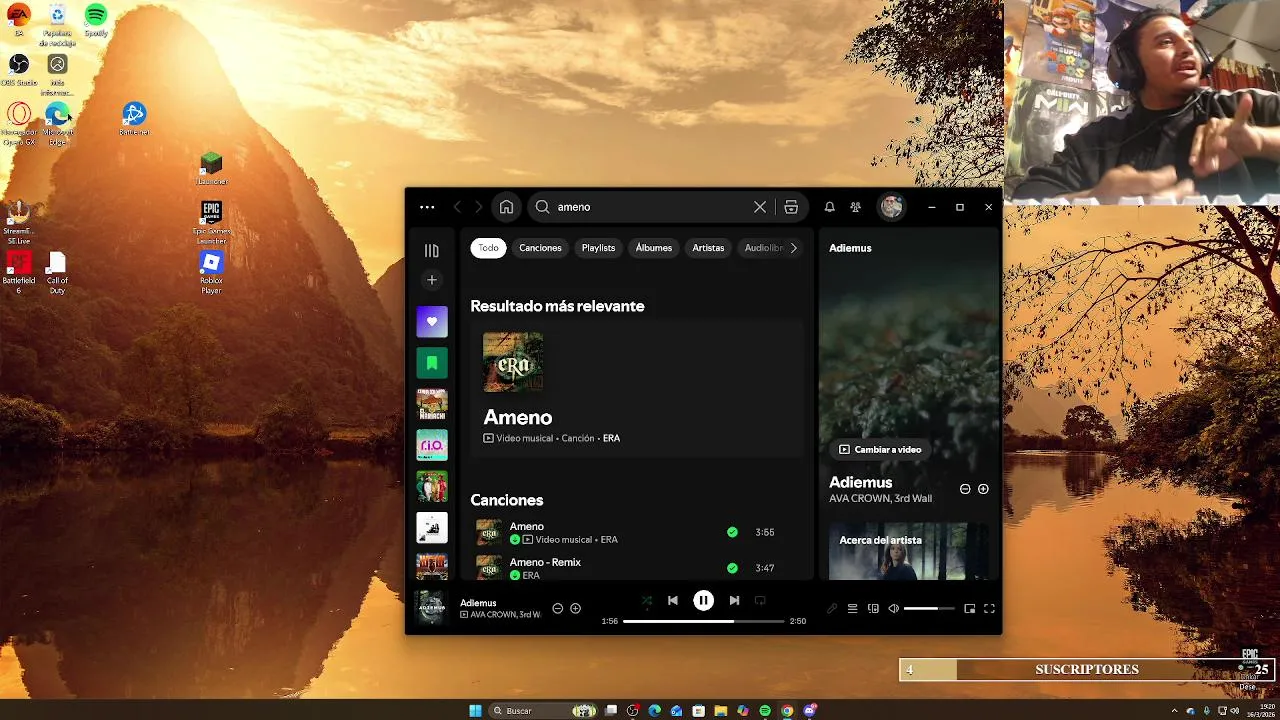Image resolution: width=1280 pixels, height=720 pixels.
Task: Connect to a device icon
Action: 873,608
